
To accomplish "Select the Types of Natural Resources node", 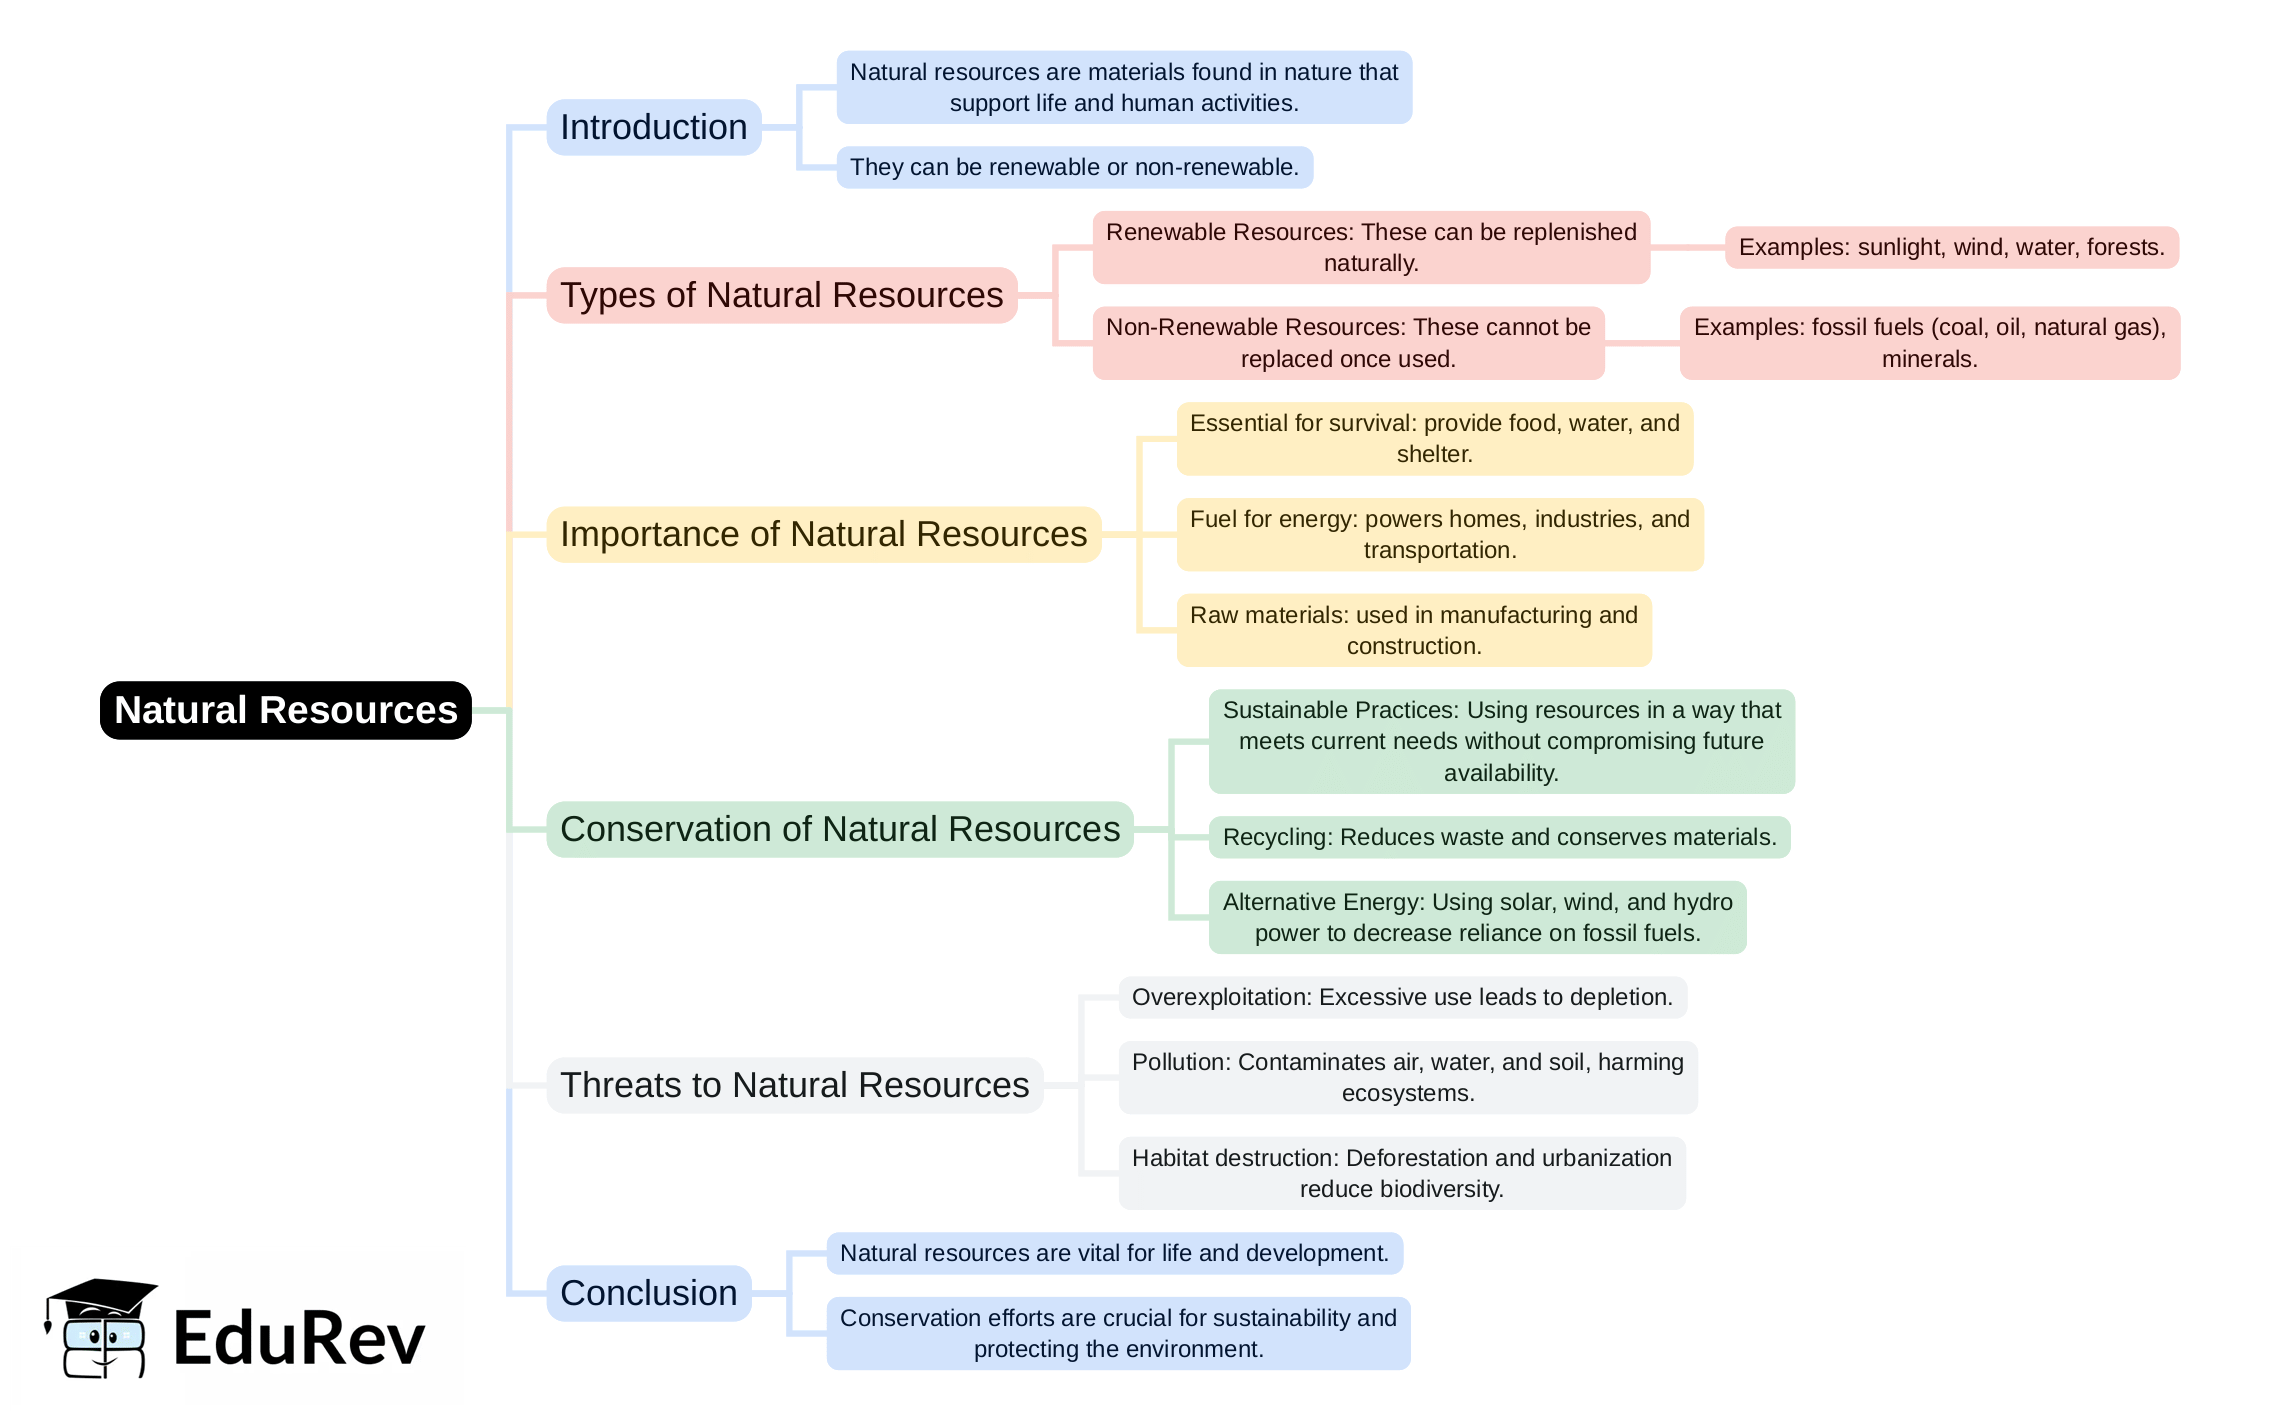I will click(782, 295).
